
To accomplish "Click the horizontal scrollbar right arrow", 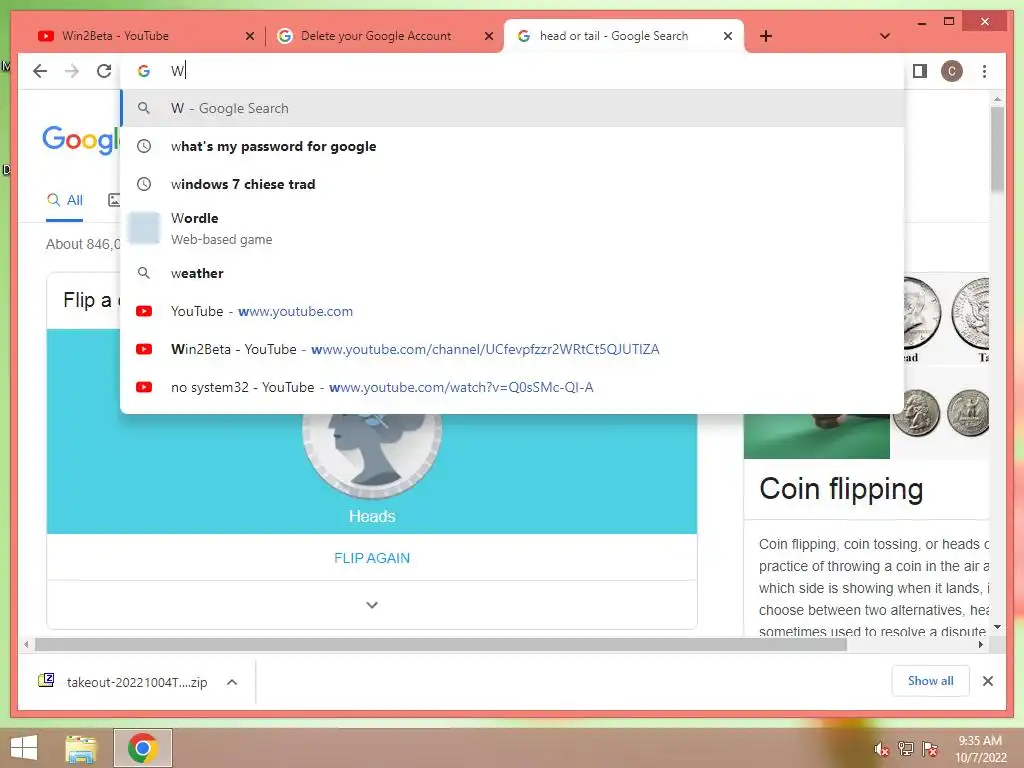I will pos(981,645).
